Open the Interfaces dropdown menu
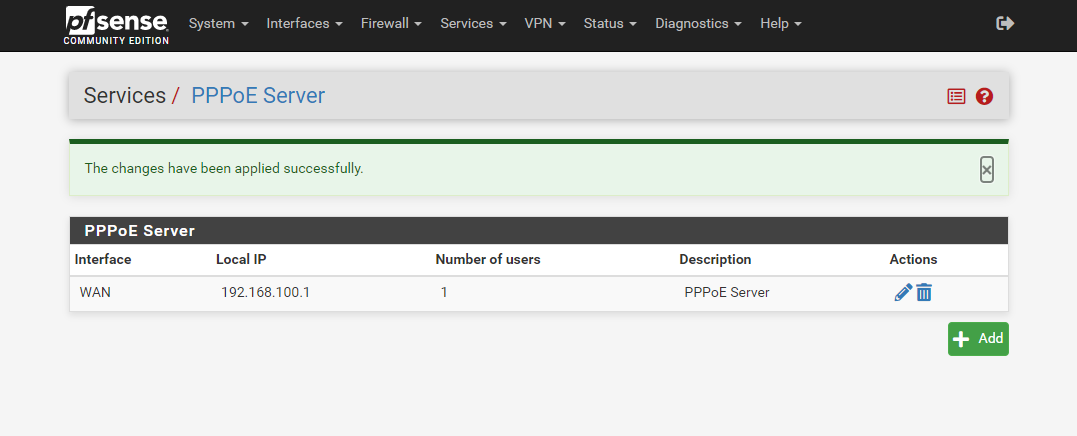This screenshot has height=436, width=1077. point(304,23)
